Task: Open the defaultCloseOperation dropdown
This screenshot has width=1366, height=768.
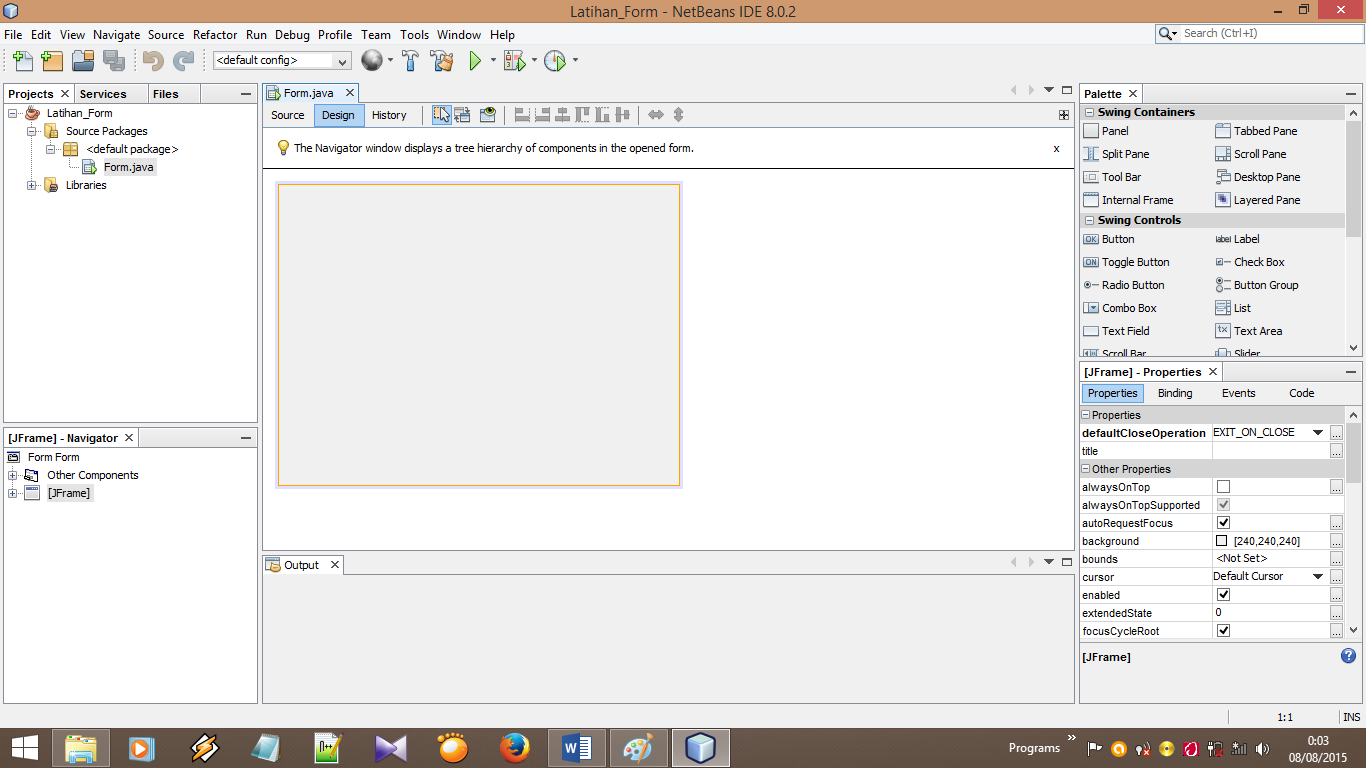Action: (x=1317, y=432)
